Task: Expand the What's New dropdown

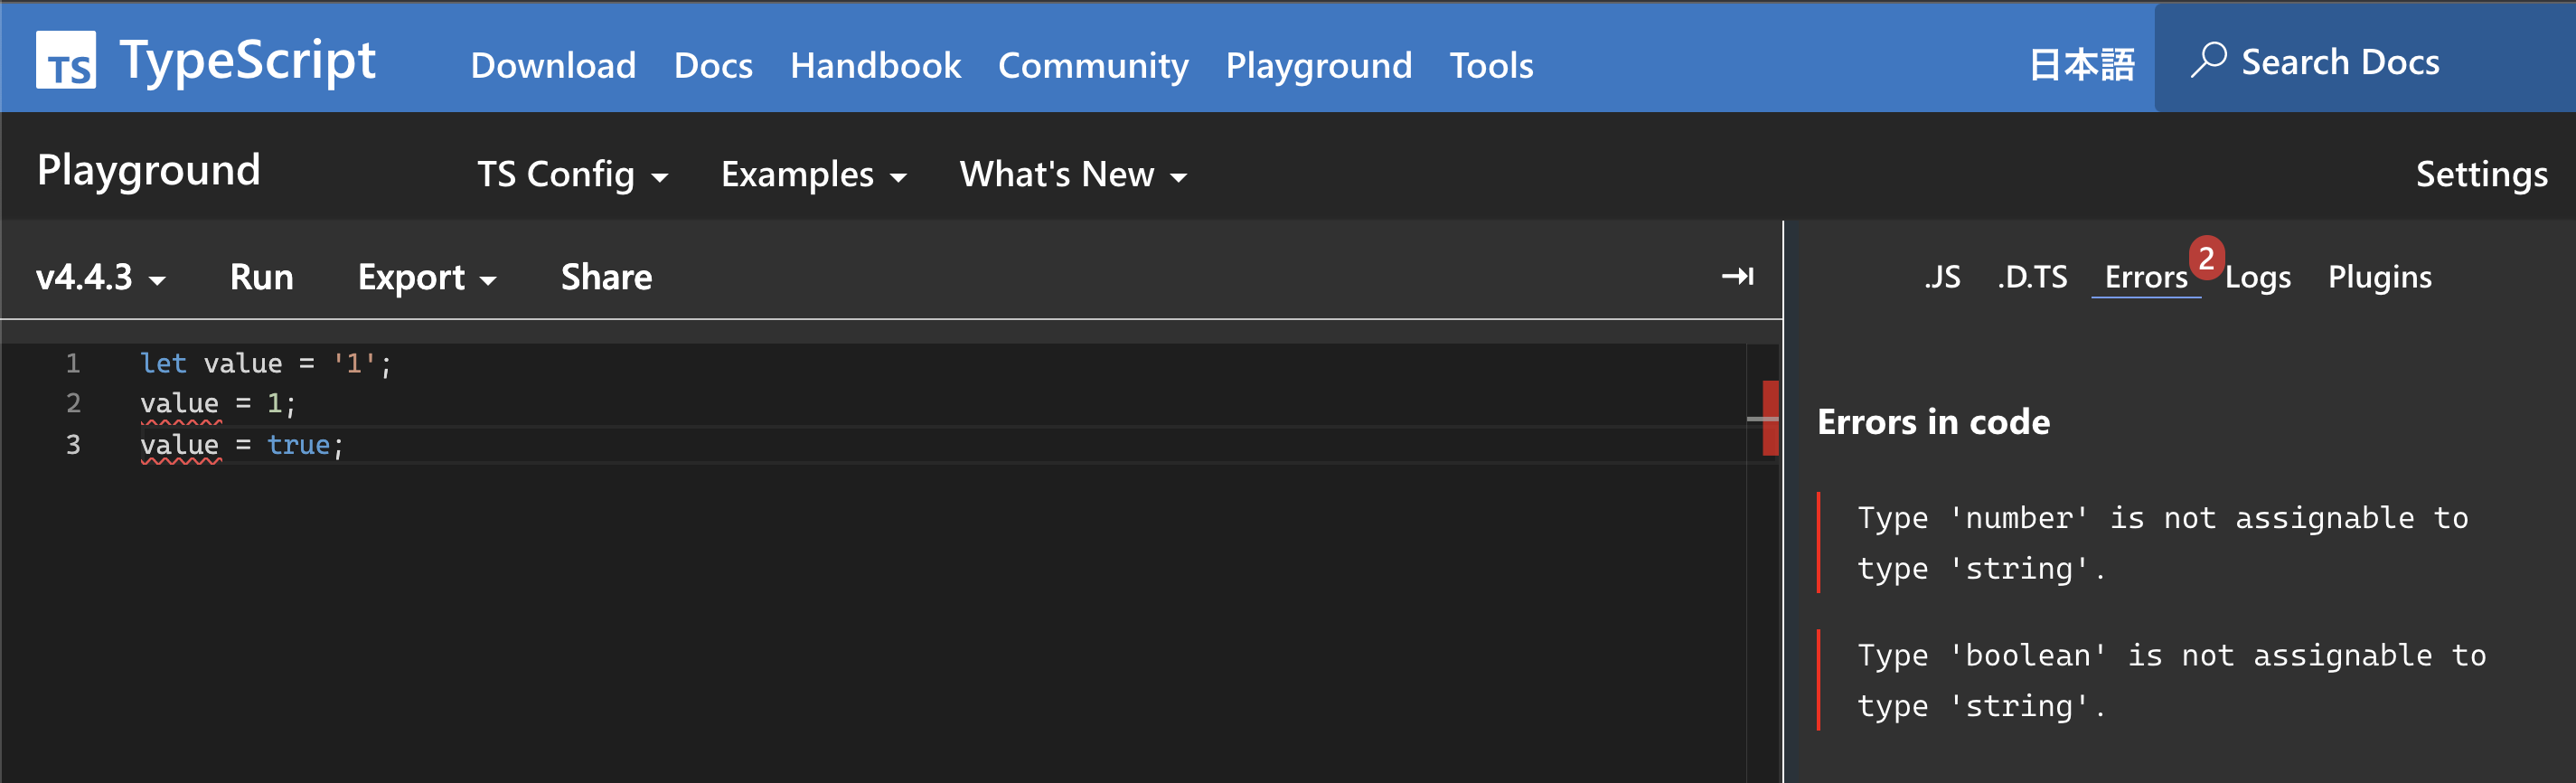Action: 1072,175
